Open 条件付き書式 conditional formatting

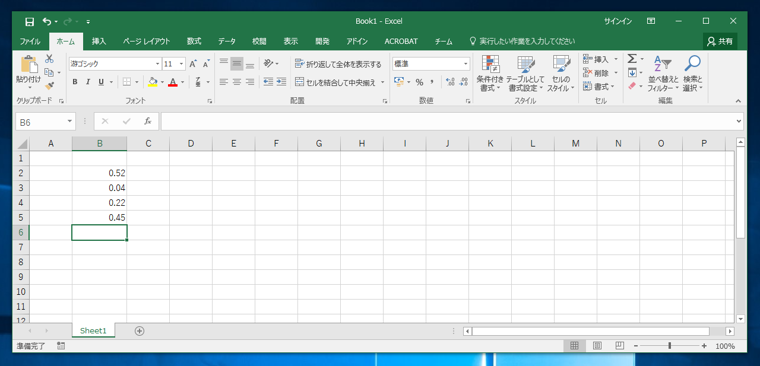click(x=491, y=74)
